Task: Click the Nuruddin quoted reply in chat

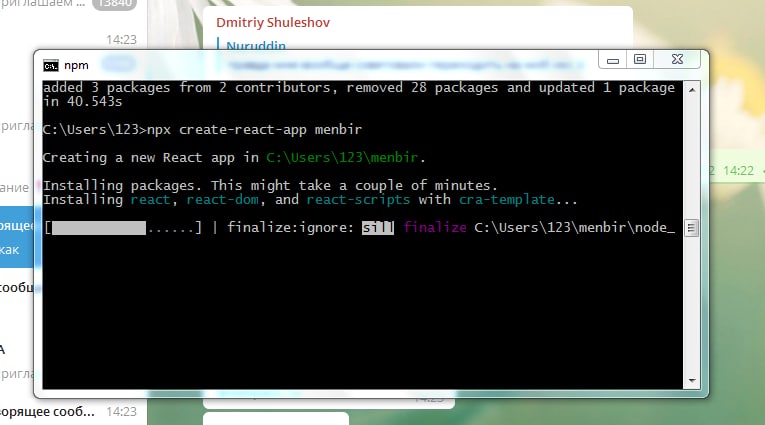Action: point(256,45)
